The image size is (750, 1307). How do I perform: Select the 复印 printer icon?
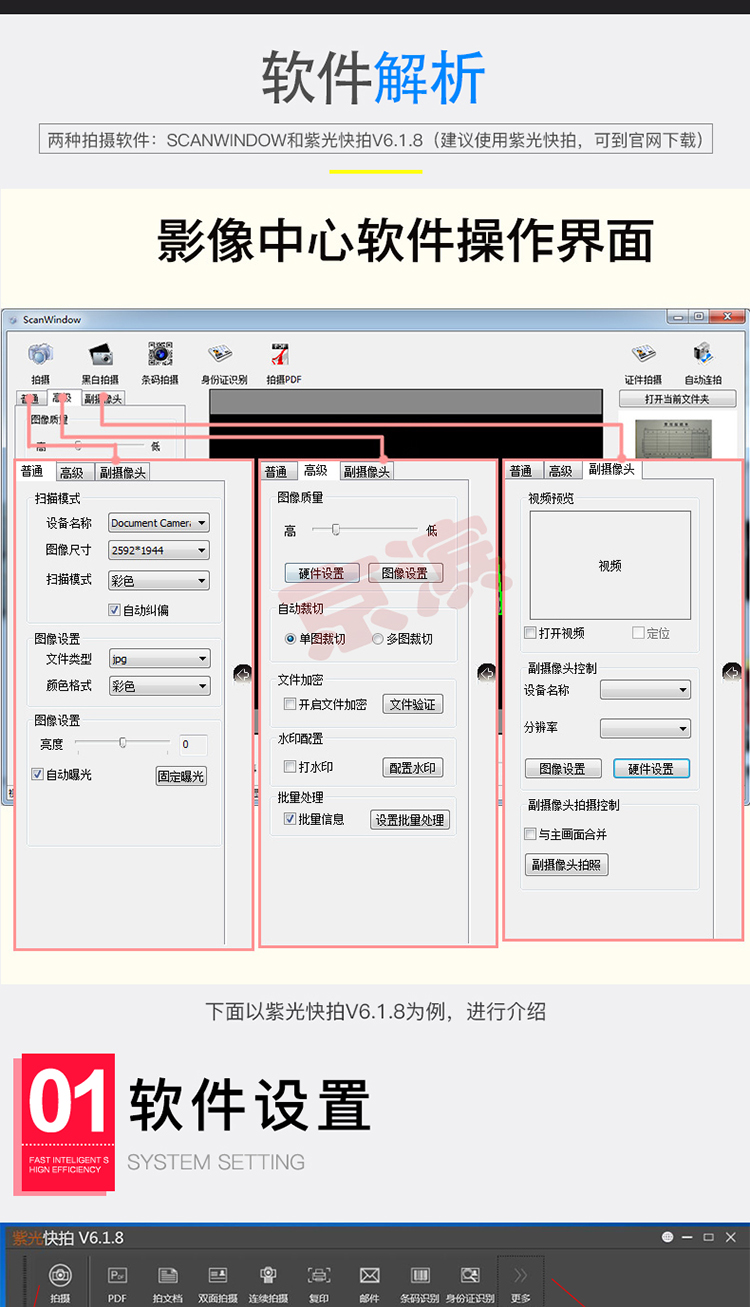[319, 1276]
